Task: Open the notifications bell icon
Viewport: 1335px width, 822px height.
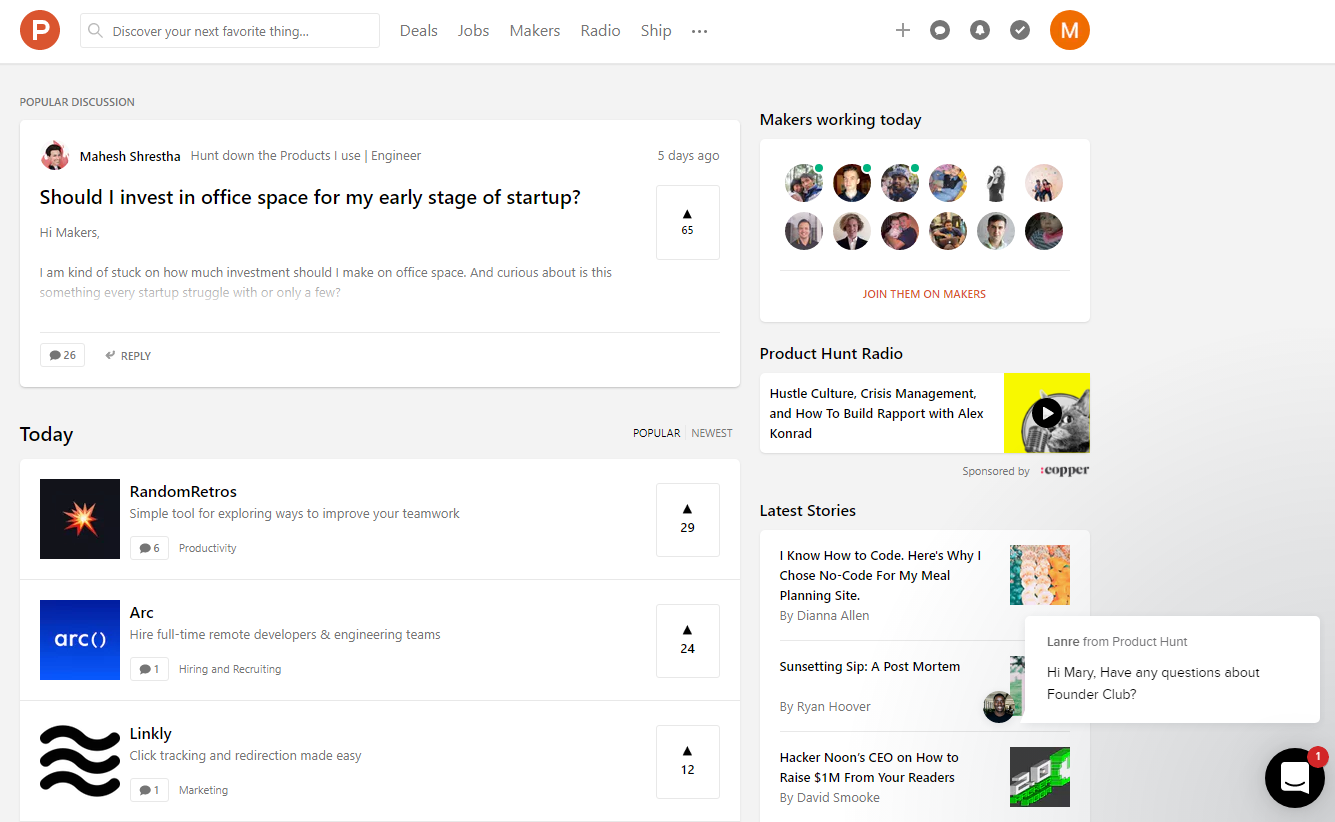Action: tap(980, 30)
